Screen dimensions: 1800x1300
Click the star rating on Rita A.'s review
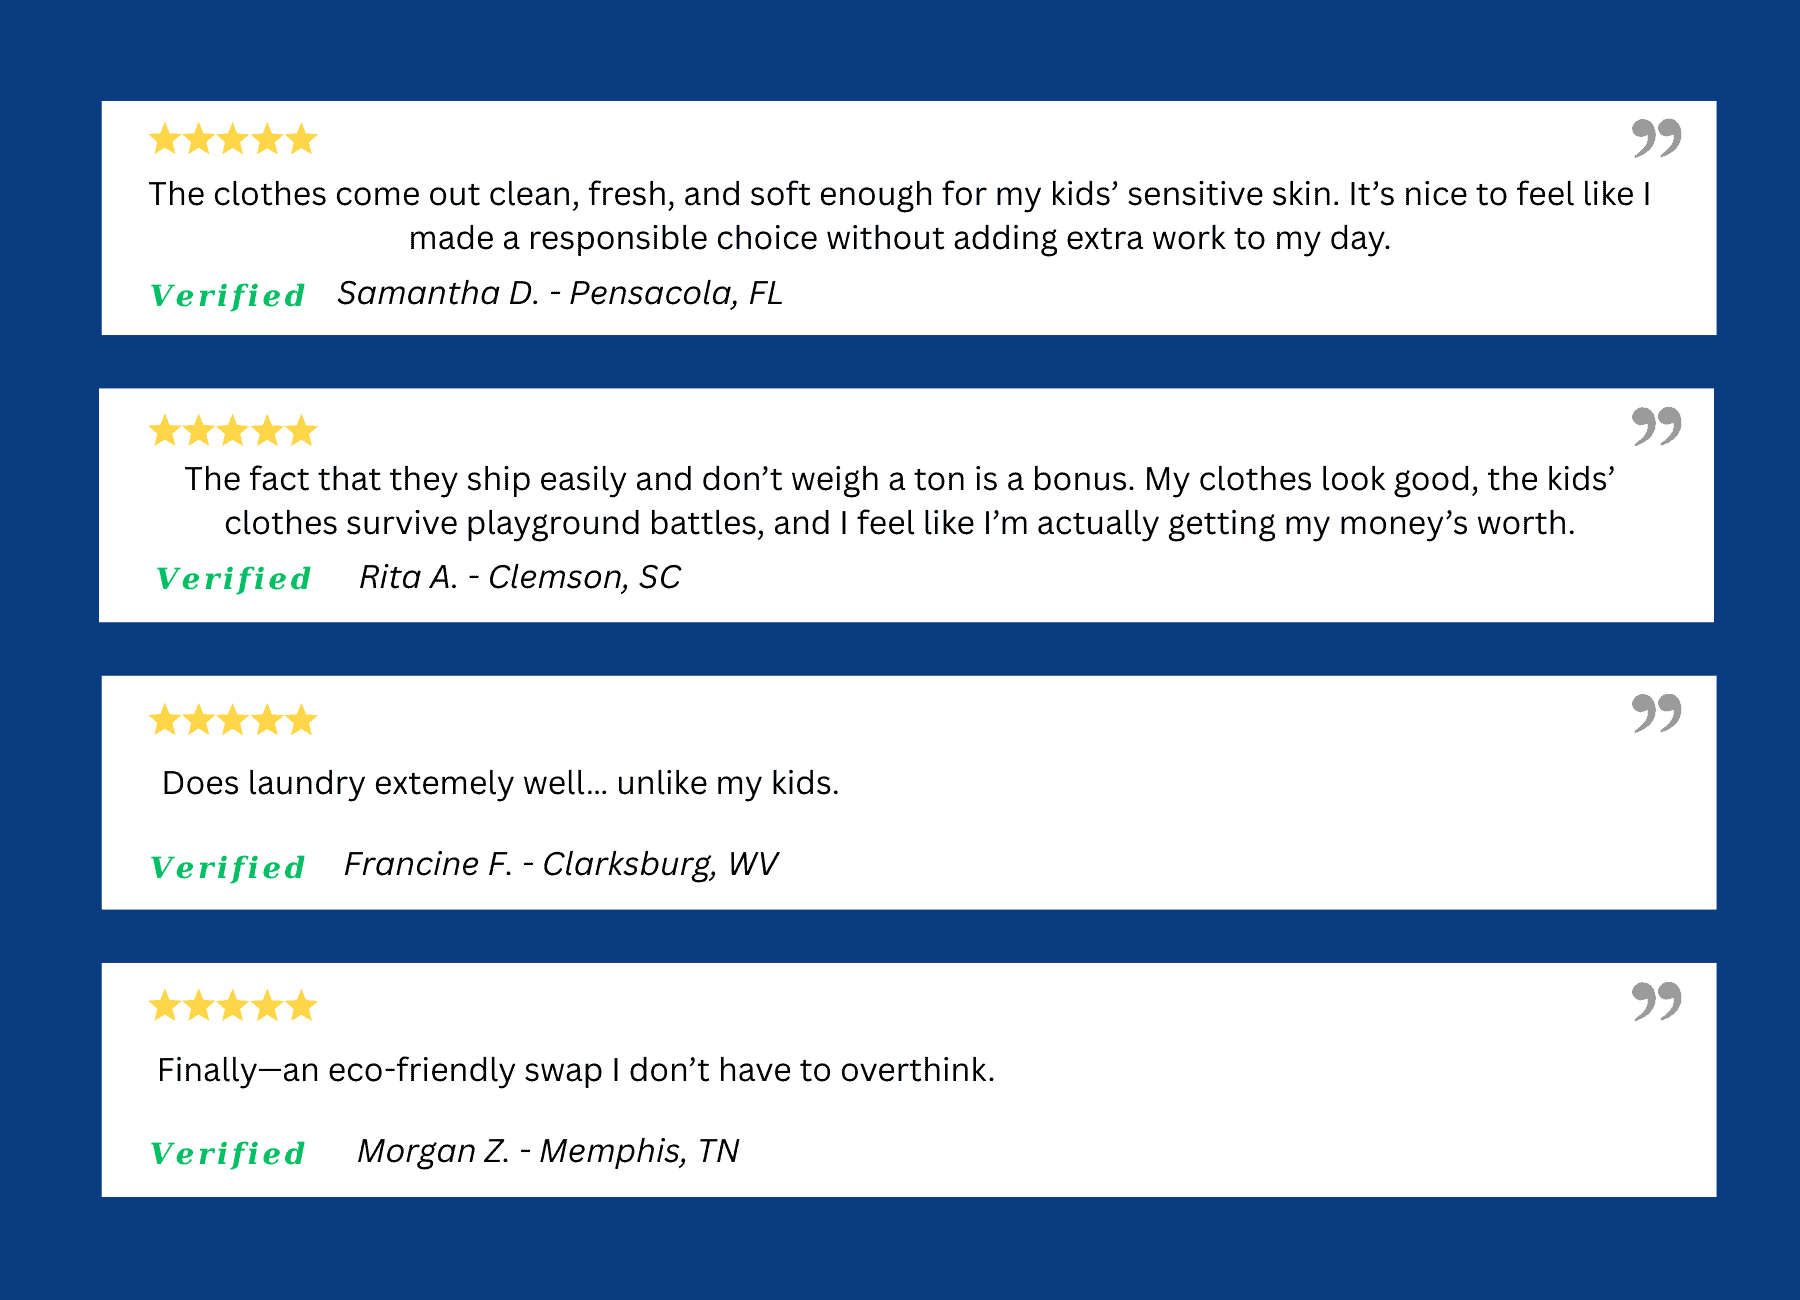pyautogui.click(x=233, y=431)
